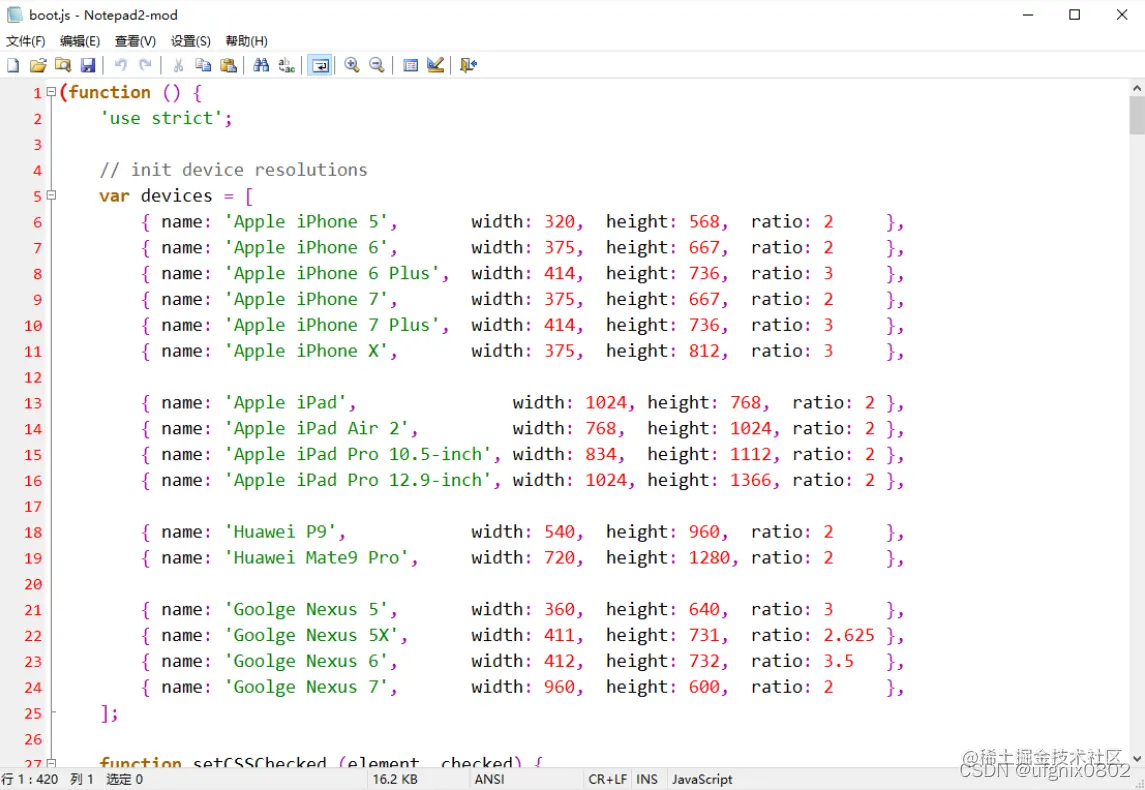Click the width value 834
The width and height of the screenshot is (1145, 790).
coord(600,455)
